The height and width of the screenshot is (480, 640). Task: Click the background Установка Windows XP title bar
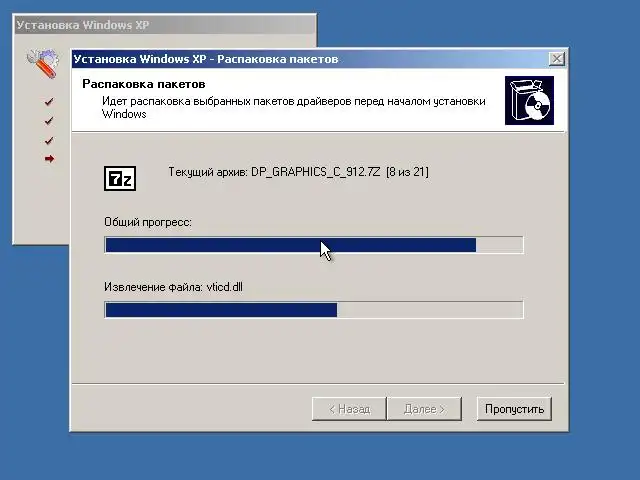click(165, 25)
